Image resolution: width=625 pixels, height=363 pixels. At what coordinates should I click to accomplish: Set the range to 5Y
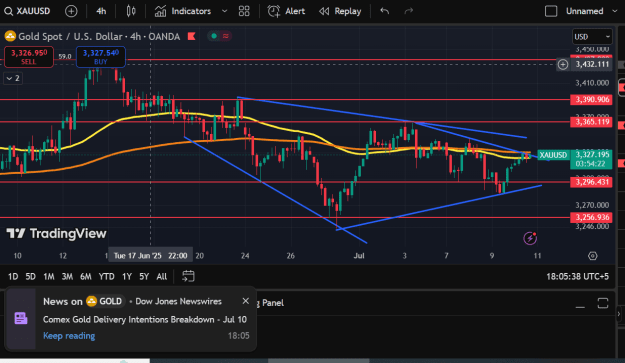(144, 277)
